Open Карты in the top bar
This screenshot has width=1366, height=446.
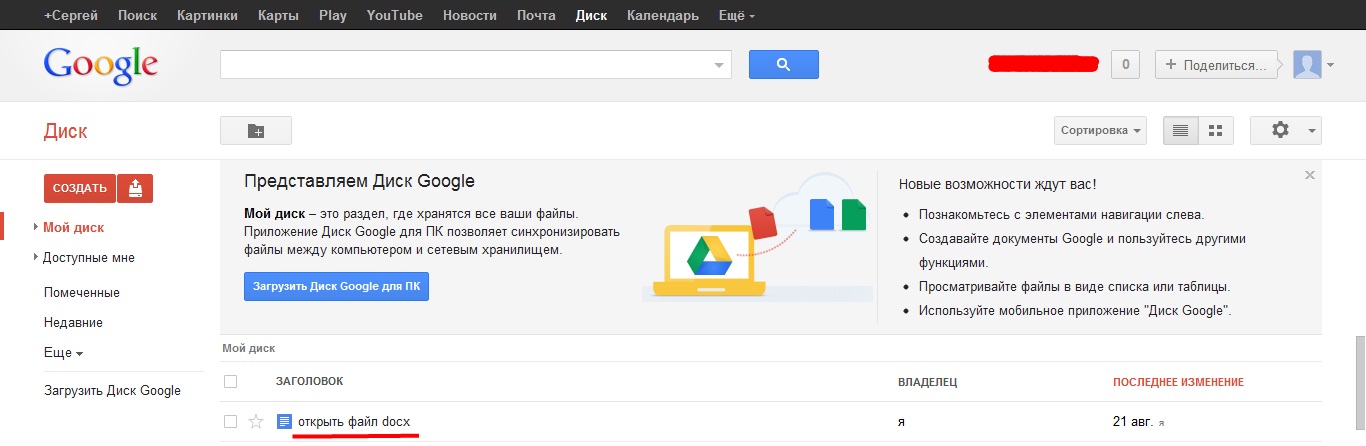tap(278, 15)
